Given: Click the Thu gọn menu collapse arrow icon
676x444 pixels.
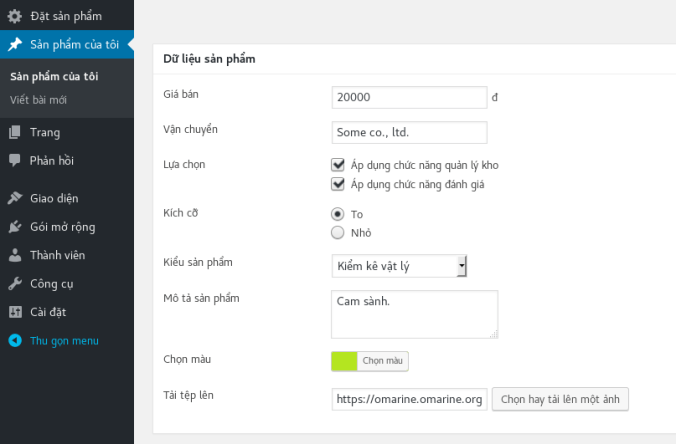Looking at the screenshot, I should pos(14,341).
